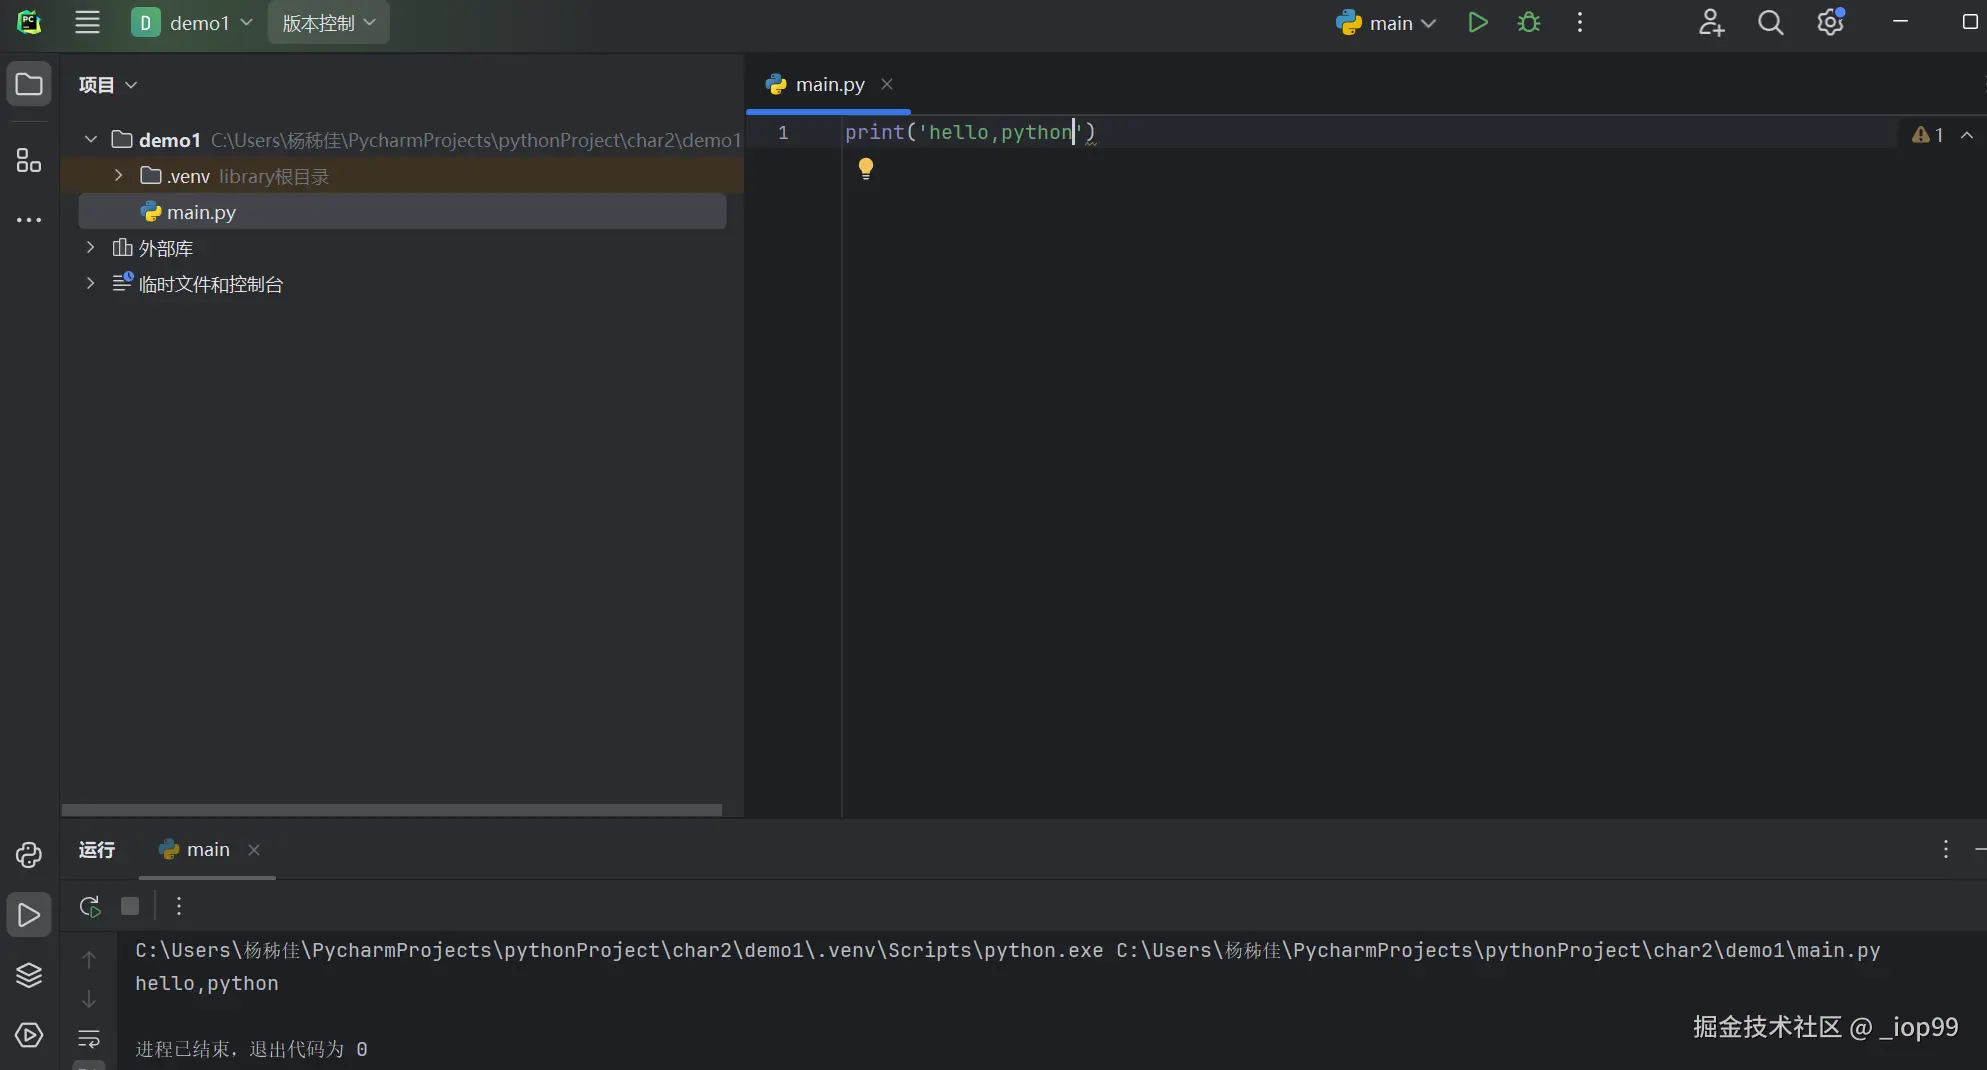The image size is (1987, 1070).
Task: Toggle soft-wrap in the run console
Action: [x=89, y=1039]
